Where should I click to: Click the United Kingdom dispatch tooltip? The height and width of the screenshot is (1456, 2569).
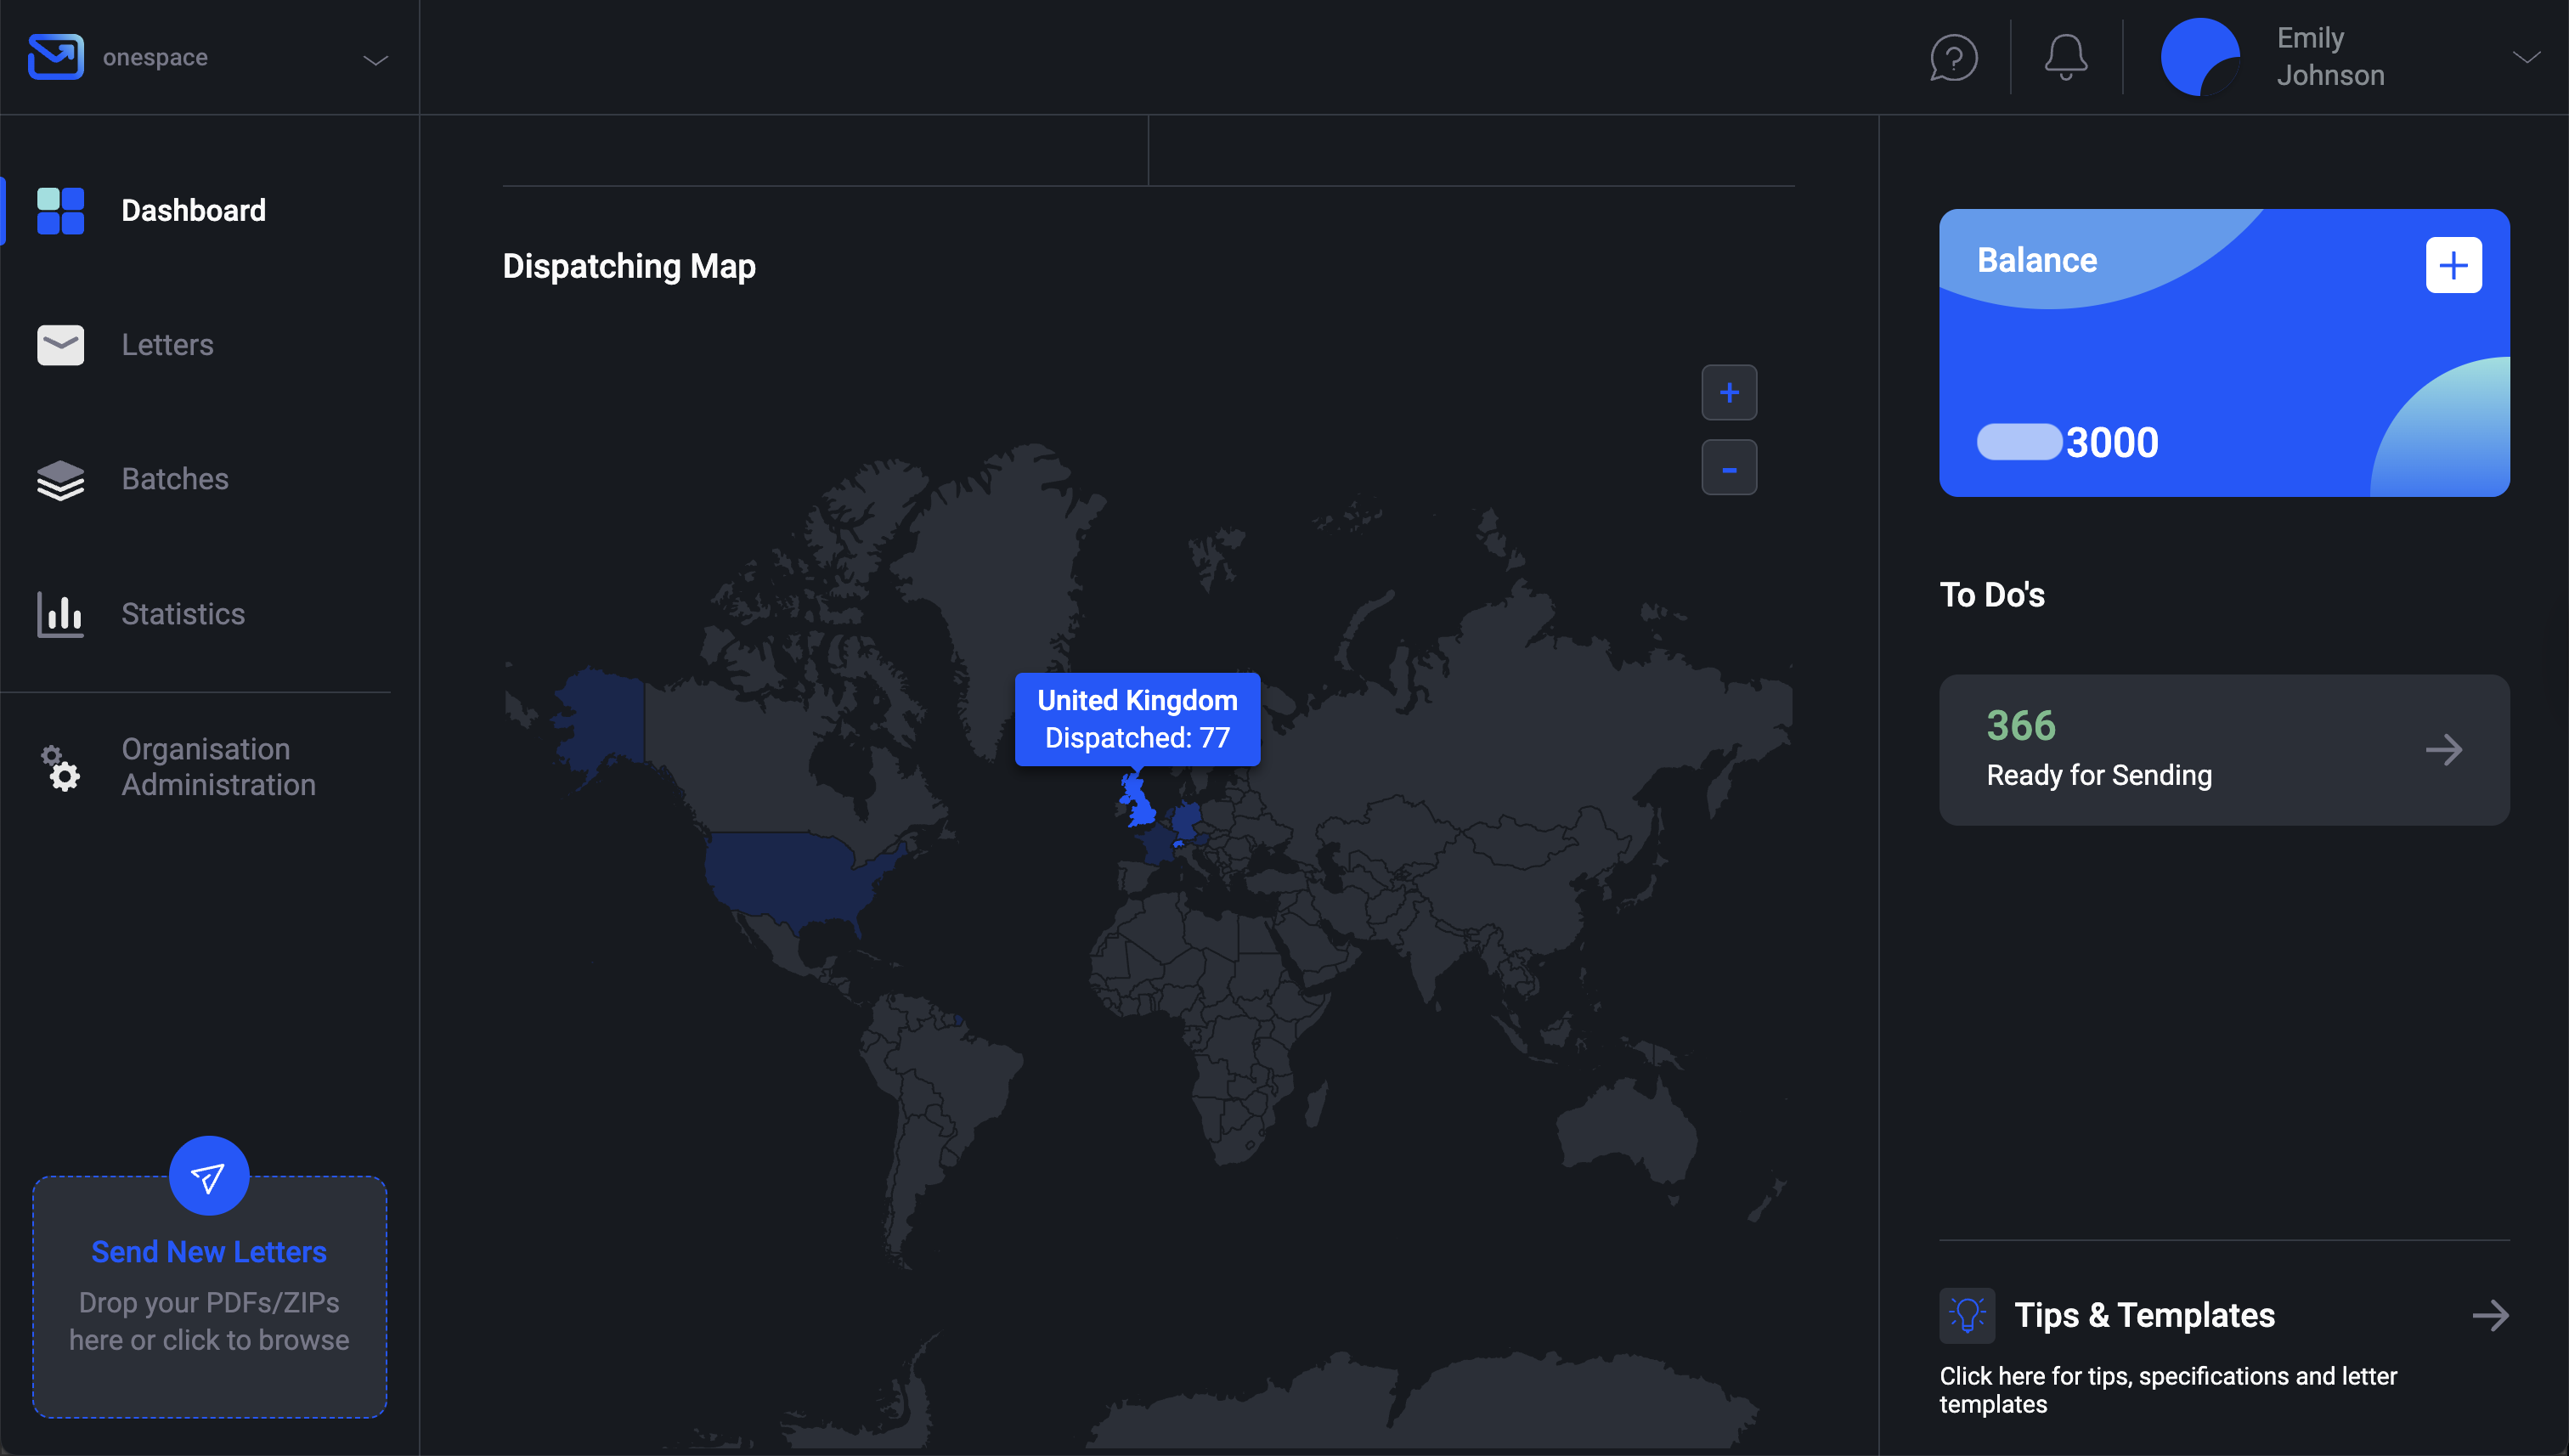1137,719
